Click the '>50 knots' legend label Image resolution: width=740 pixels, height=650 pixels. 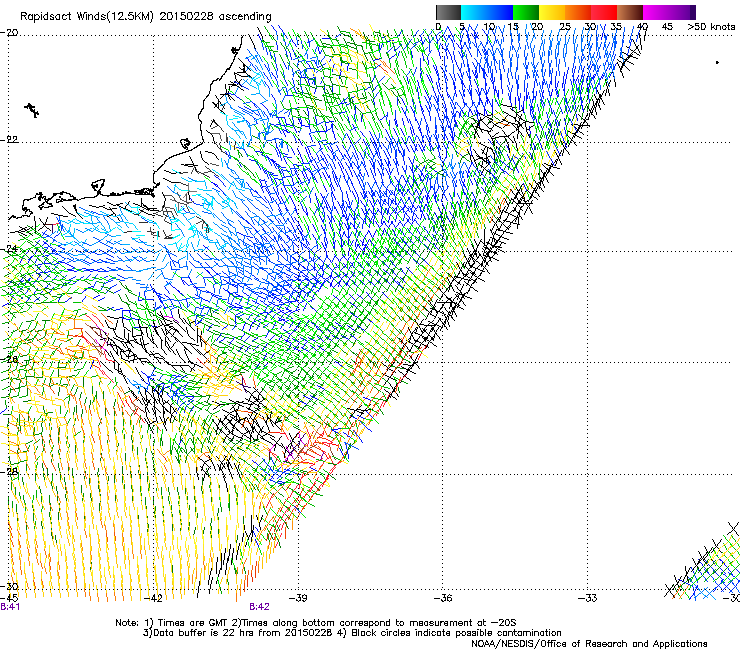pos(711,27)
